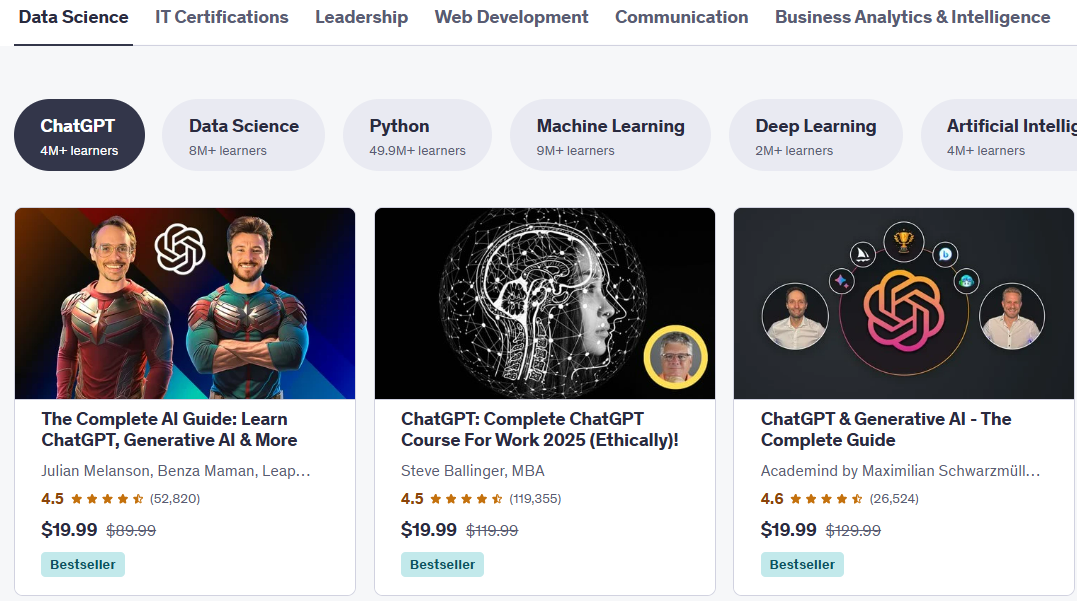Open the Leadership category tab
Image resolution: width=1077 pixels, height=601 pixels.
[x=361, y=17]
